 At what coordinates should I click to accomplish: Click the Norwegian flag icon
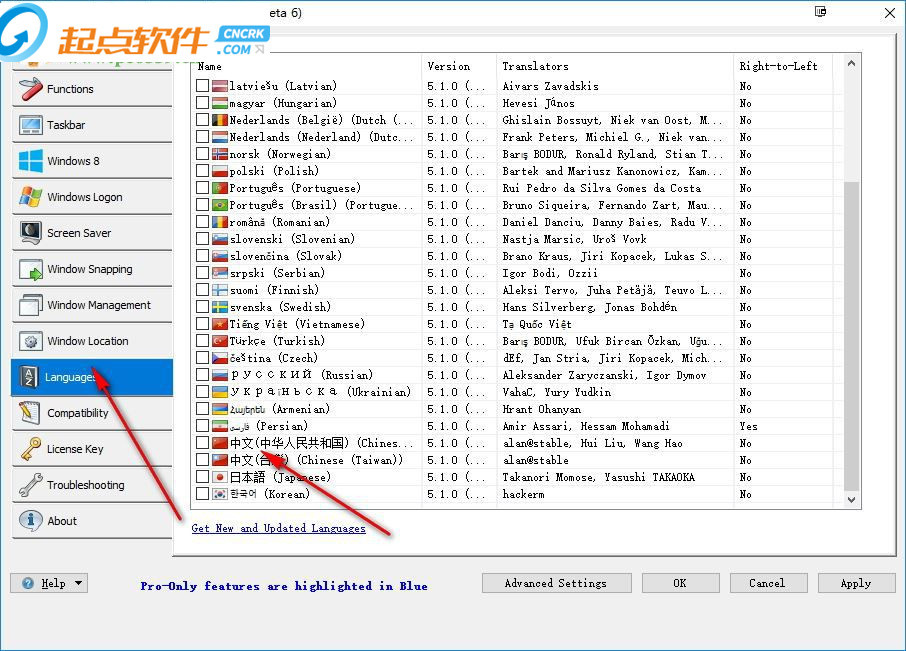coord(220,154)
